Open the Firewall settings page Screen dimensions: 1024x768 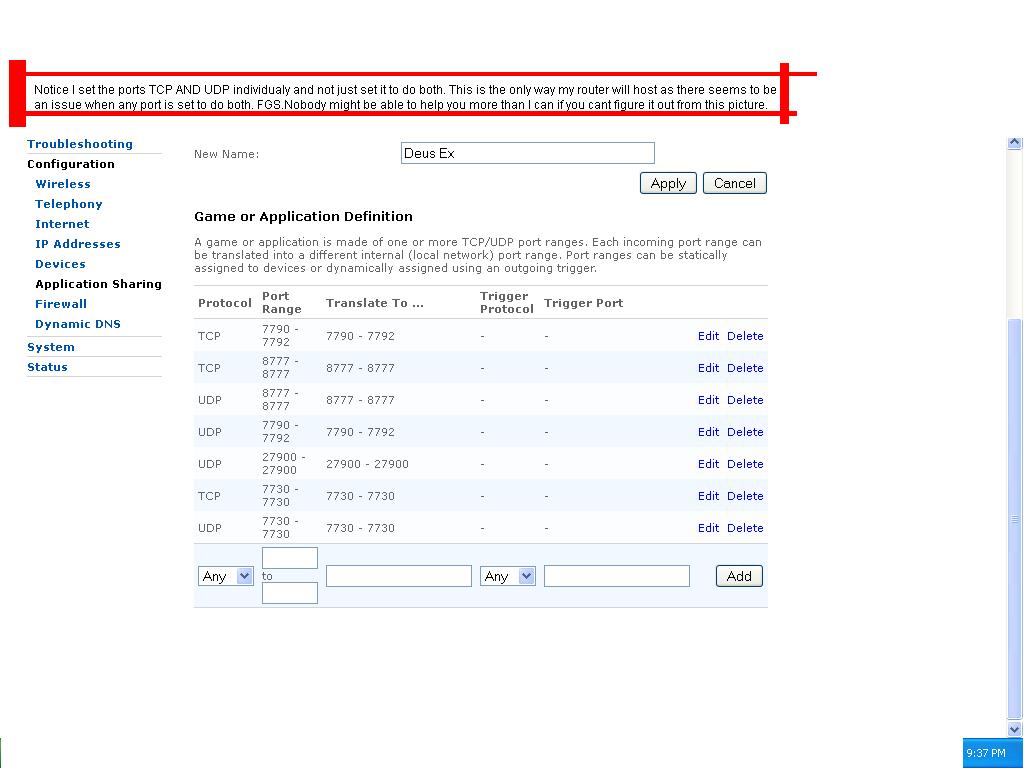[x=61, y=304]
